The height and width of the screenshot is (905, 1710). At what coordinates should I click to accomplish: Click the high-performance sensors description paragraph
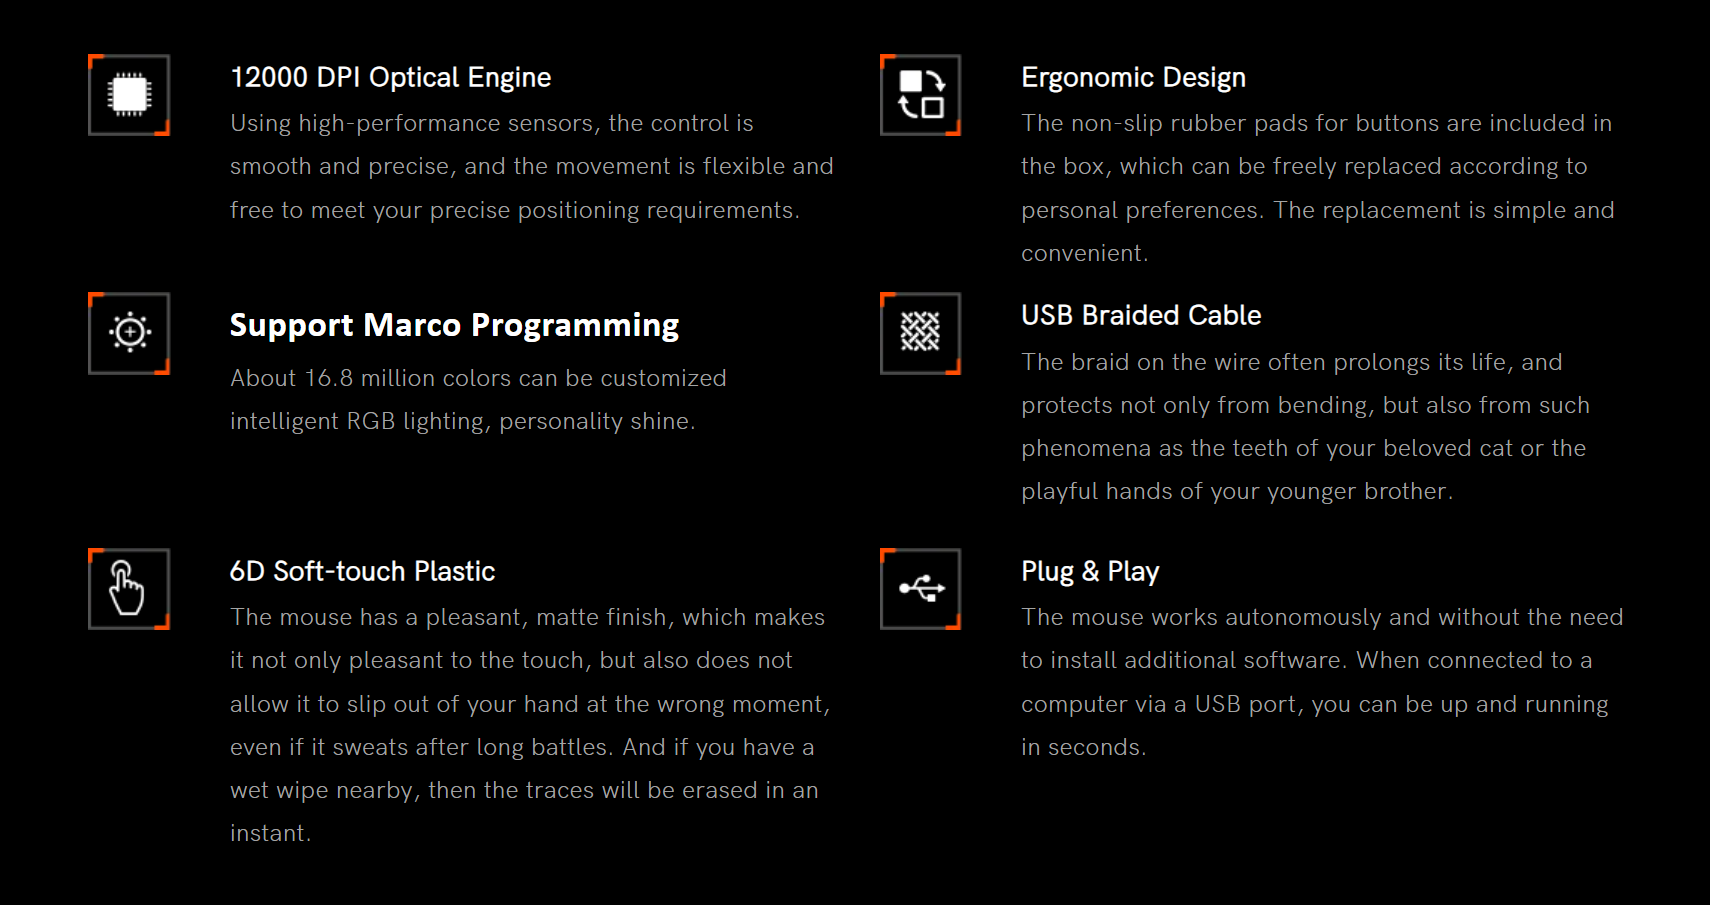point(532,167)
